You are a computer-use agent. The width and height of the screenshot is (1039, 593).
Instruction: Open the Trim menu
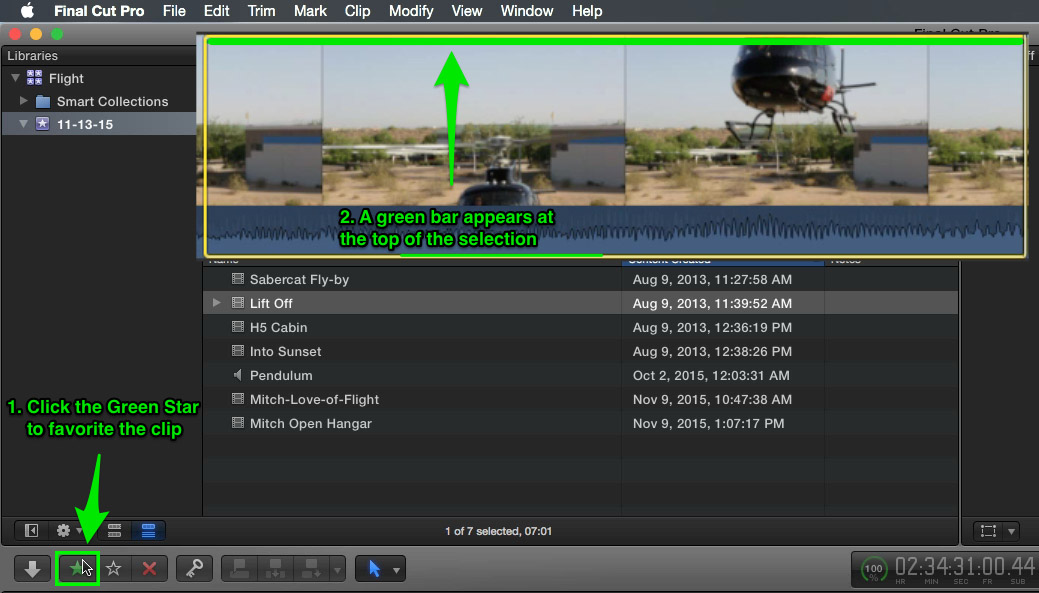click(262, 11)
